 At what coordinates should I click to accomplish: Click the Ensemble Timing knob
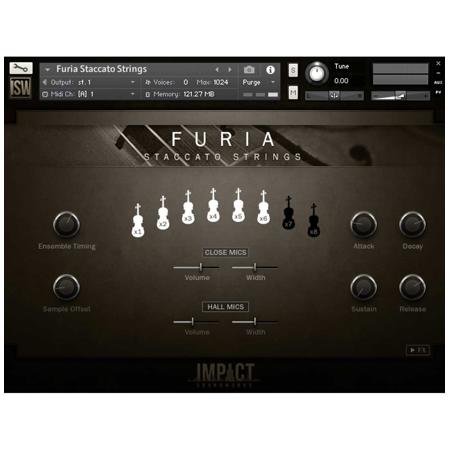66,224
